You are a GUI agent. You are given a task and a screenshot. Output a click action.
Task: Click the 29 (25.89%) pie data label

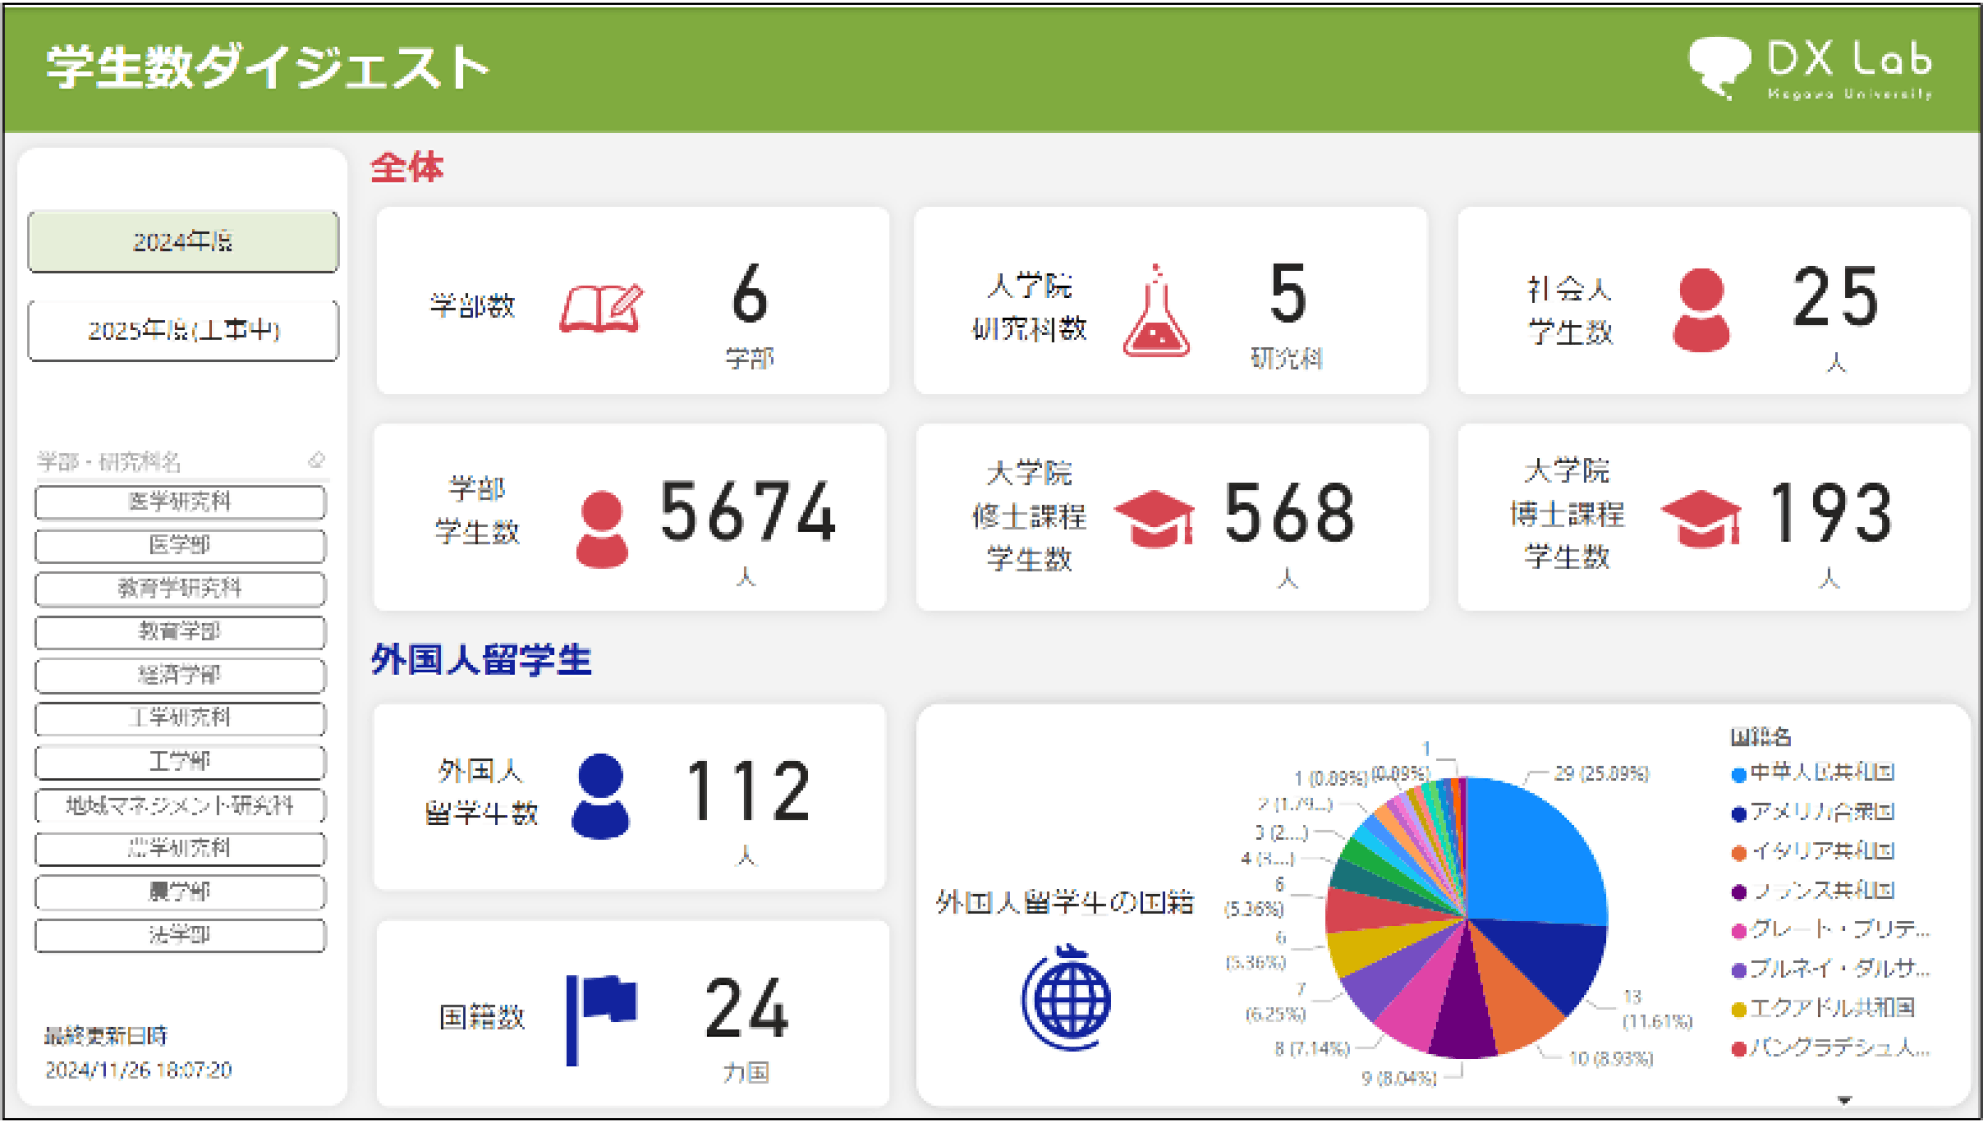(1601, 773)
